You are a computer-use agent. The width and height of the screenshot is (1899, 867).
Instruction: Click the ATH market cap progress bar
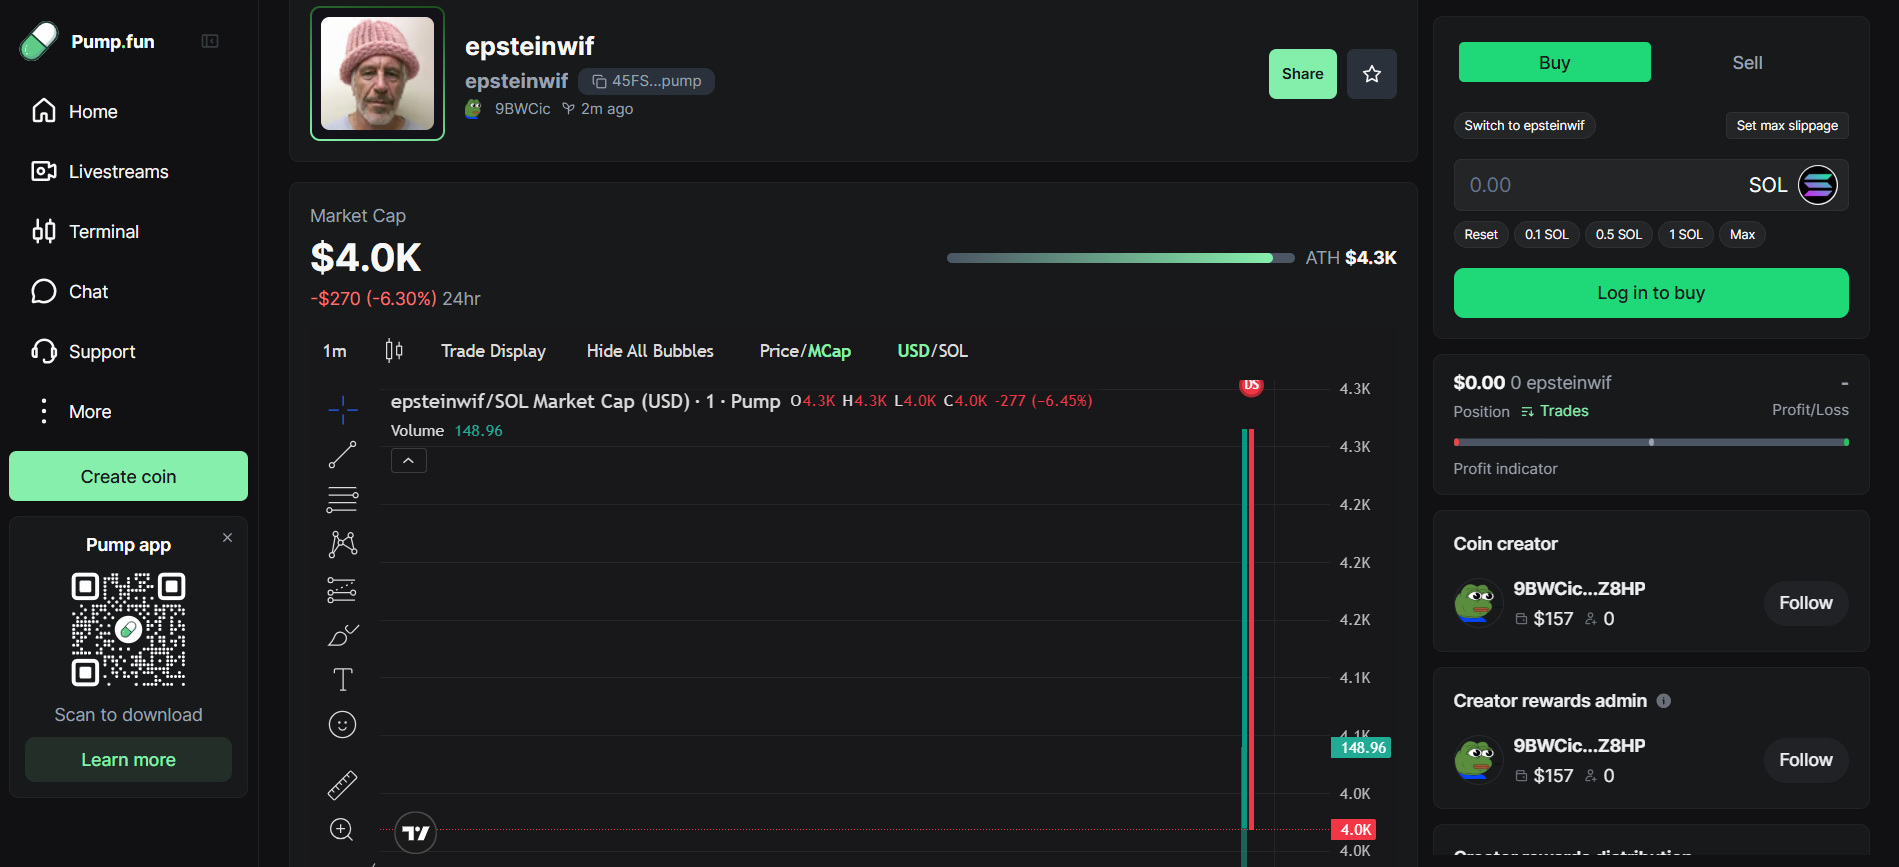1121,258
